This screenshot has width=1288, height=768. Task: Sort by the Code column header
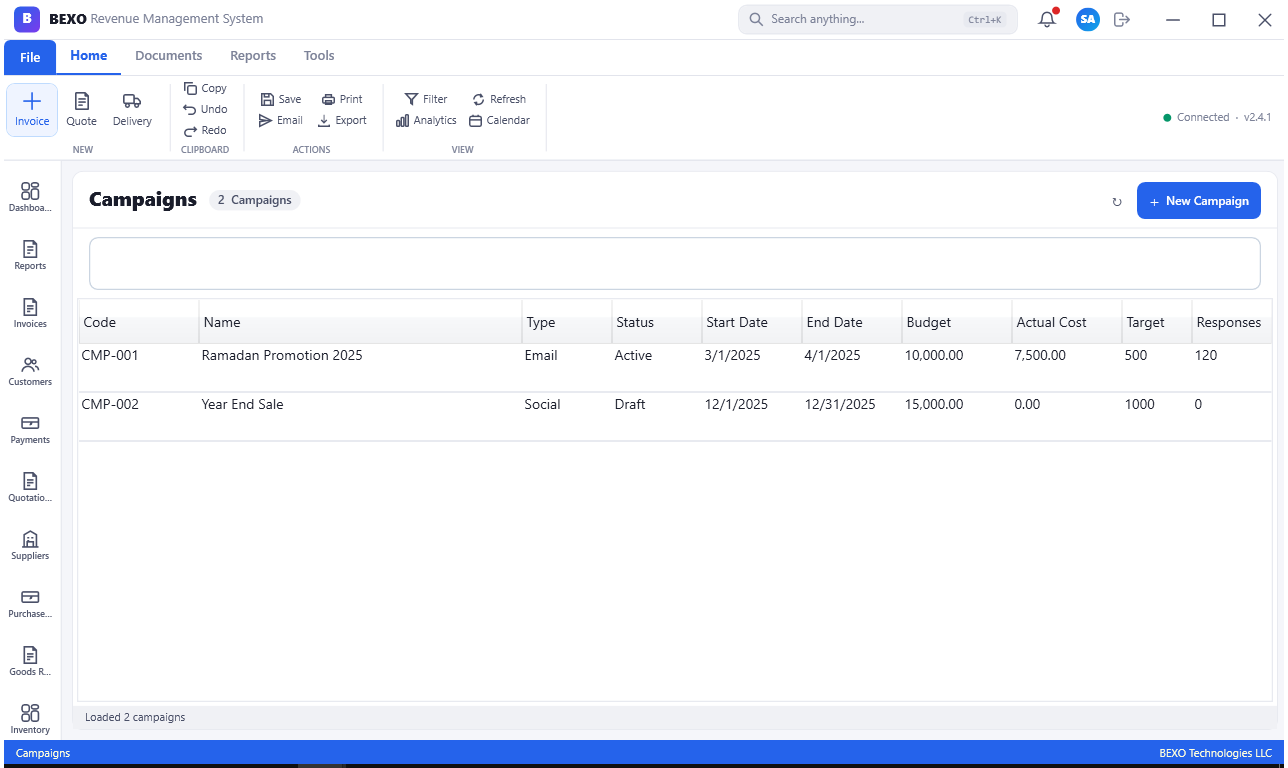click(139, 322)
